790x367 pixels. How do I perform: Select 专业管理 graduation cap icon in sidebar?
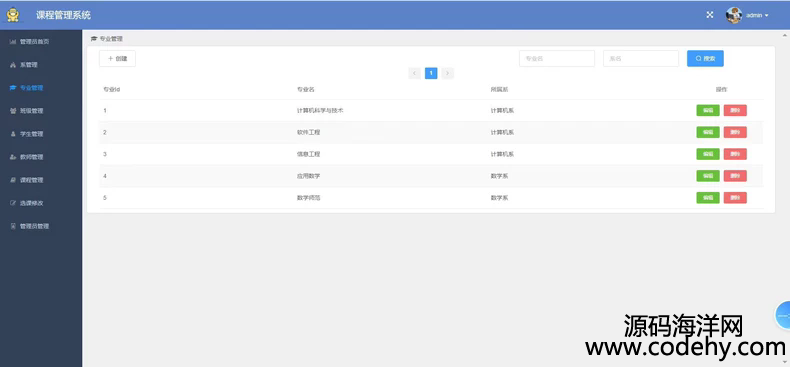click(x=13, y=88)
